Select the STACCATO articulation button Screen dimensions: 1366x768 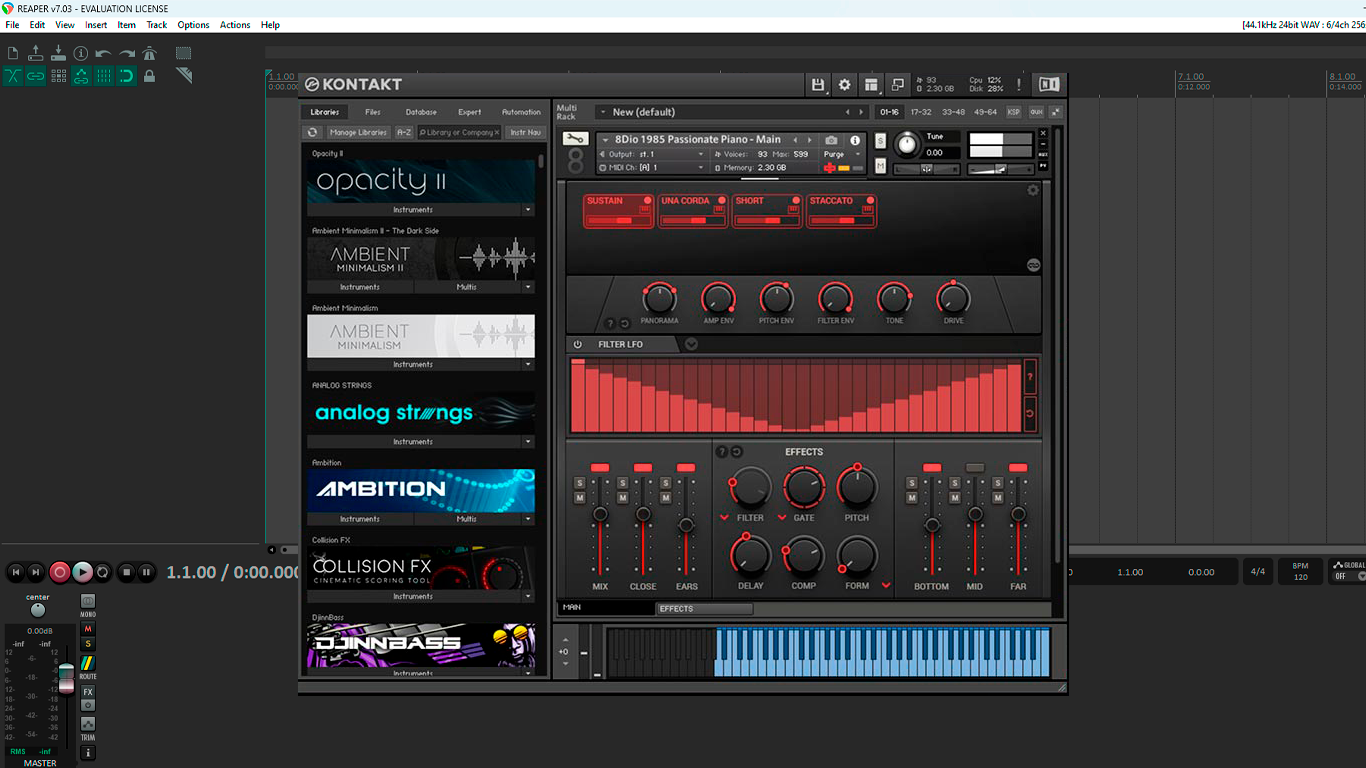click(842, 211)
